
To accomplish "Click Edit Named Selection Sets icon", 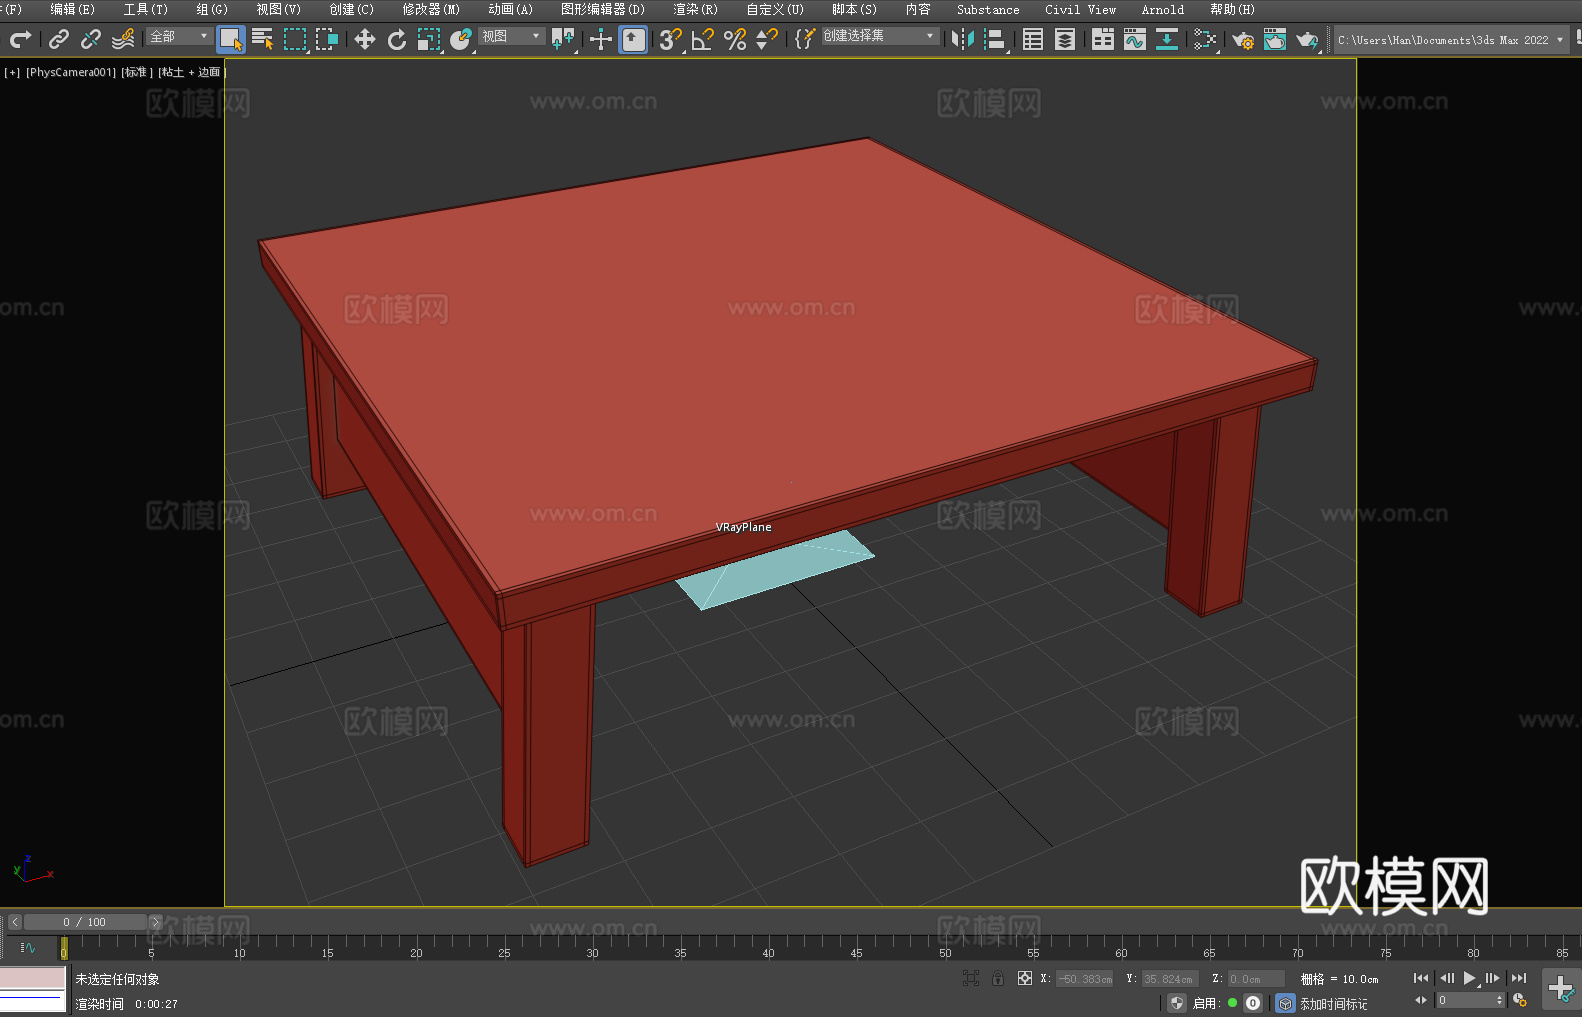I will pos(805,39).
